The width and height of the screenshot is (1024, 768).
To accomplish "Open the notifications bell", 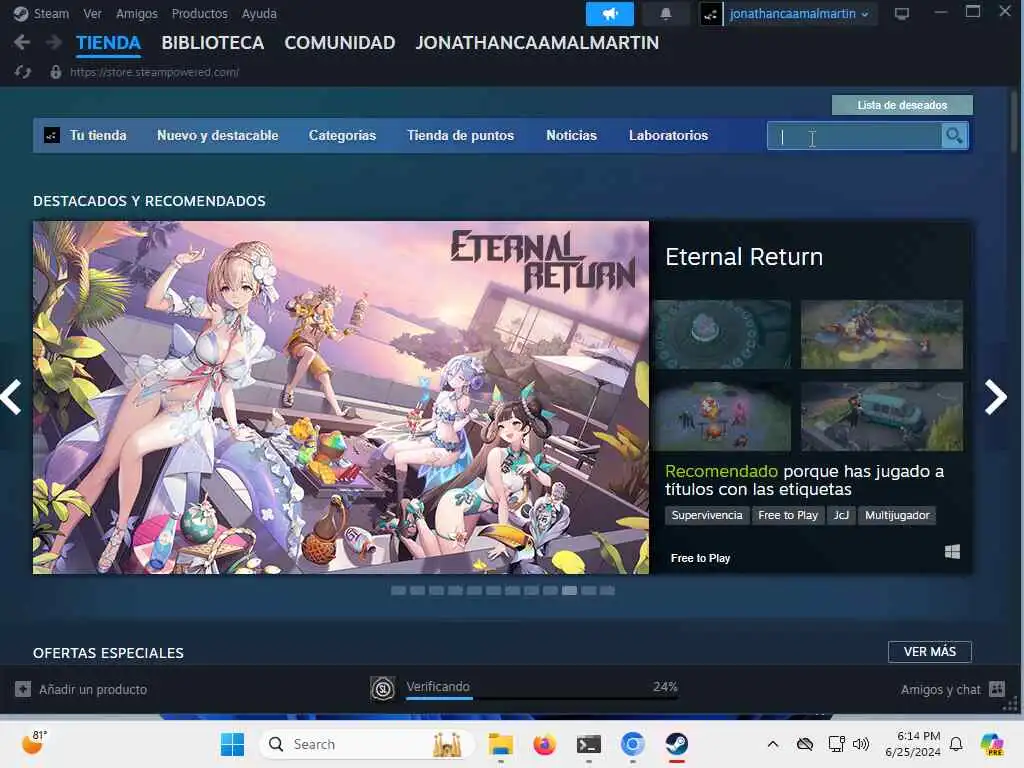I will [665, 14].
